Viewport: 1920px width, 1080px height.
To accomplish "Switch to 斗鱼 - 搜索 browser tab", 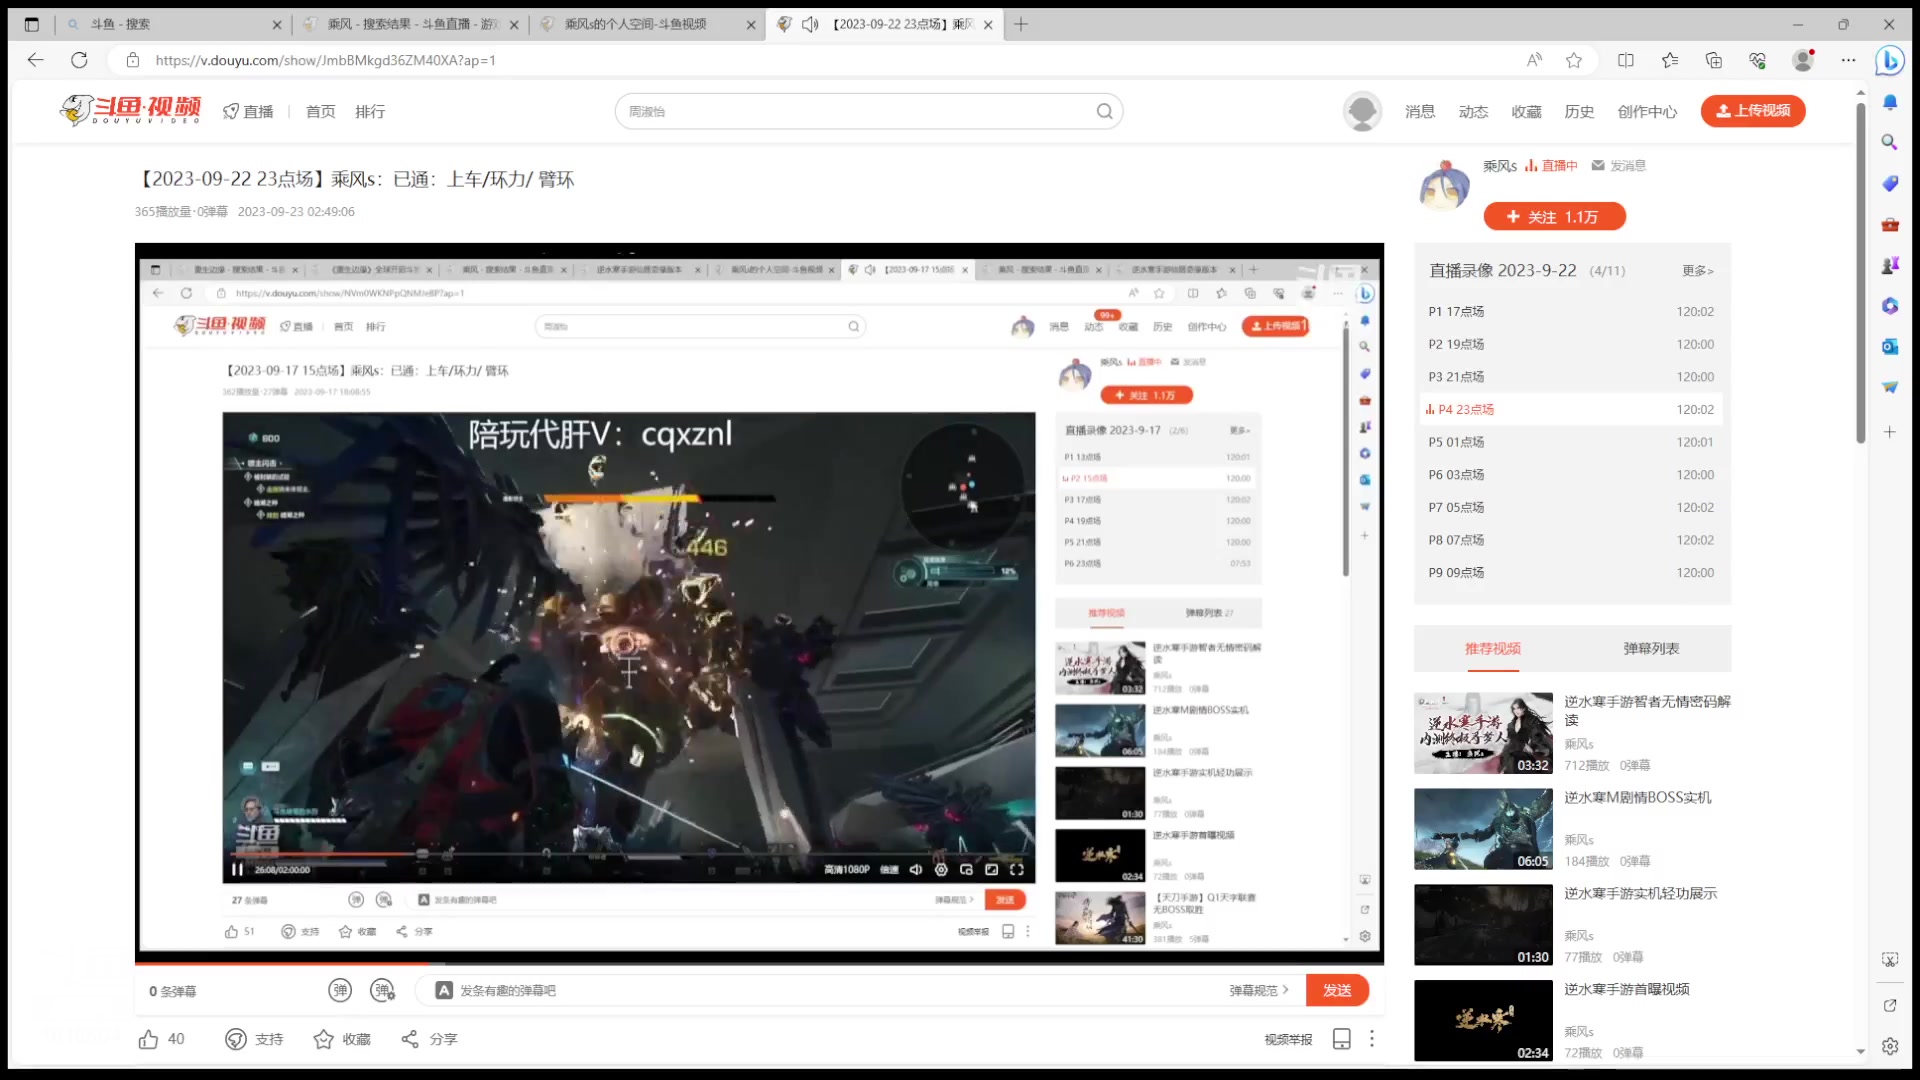I will click(172, 24).
